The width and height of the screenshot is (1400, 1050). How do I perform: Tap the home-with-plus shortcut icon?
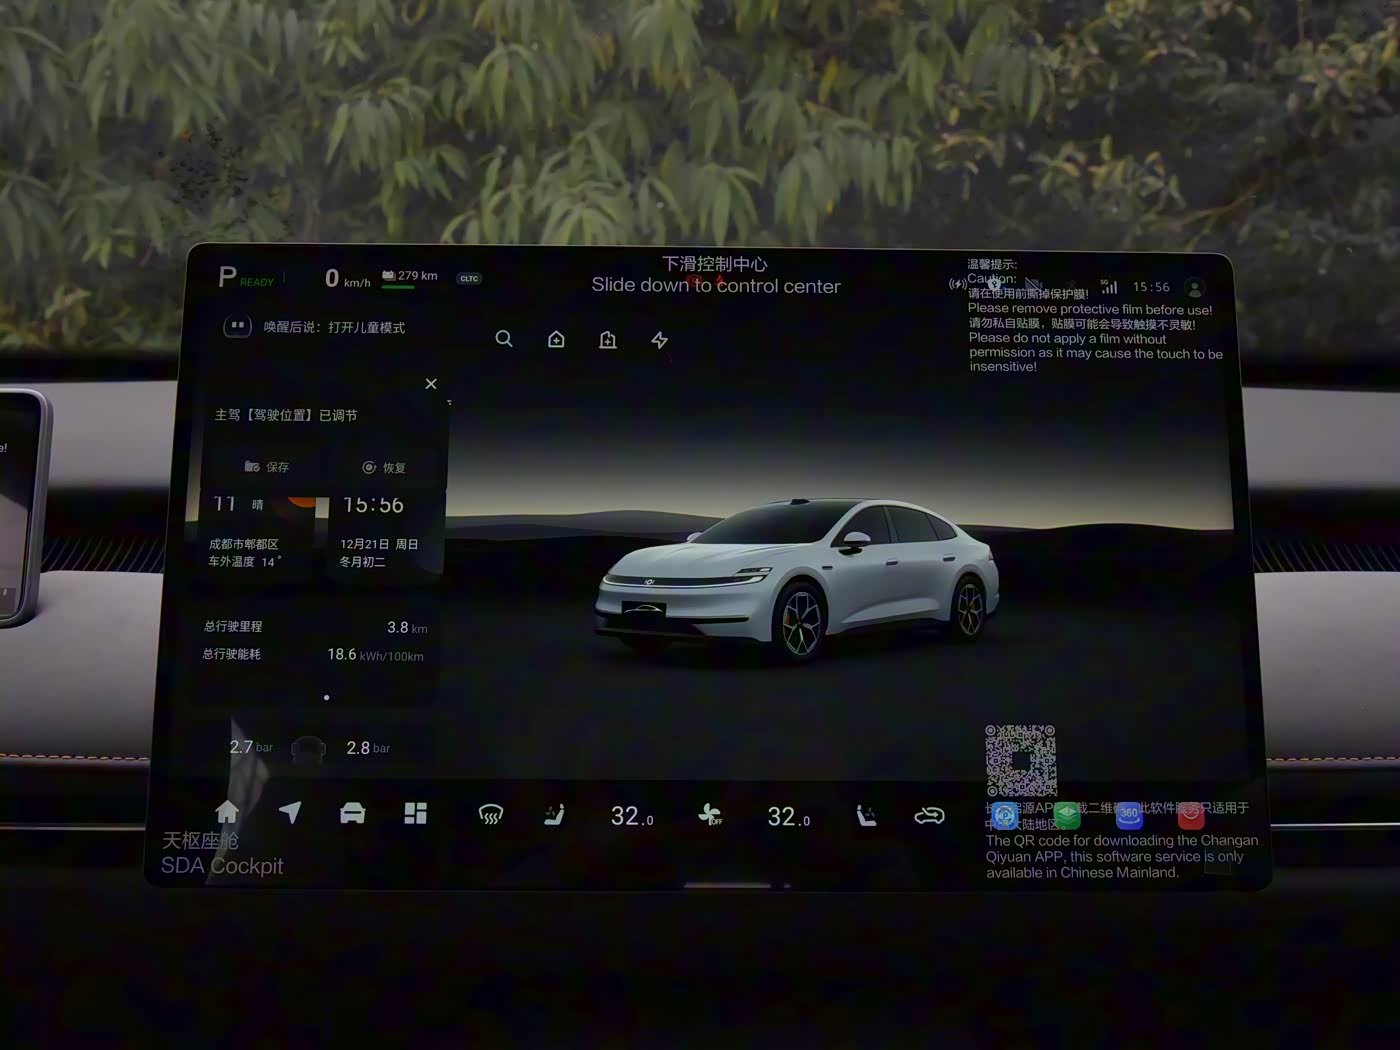point(556,340)
